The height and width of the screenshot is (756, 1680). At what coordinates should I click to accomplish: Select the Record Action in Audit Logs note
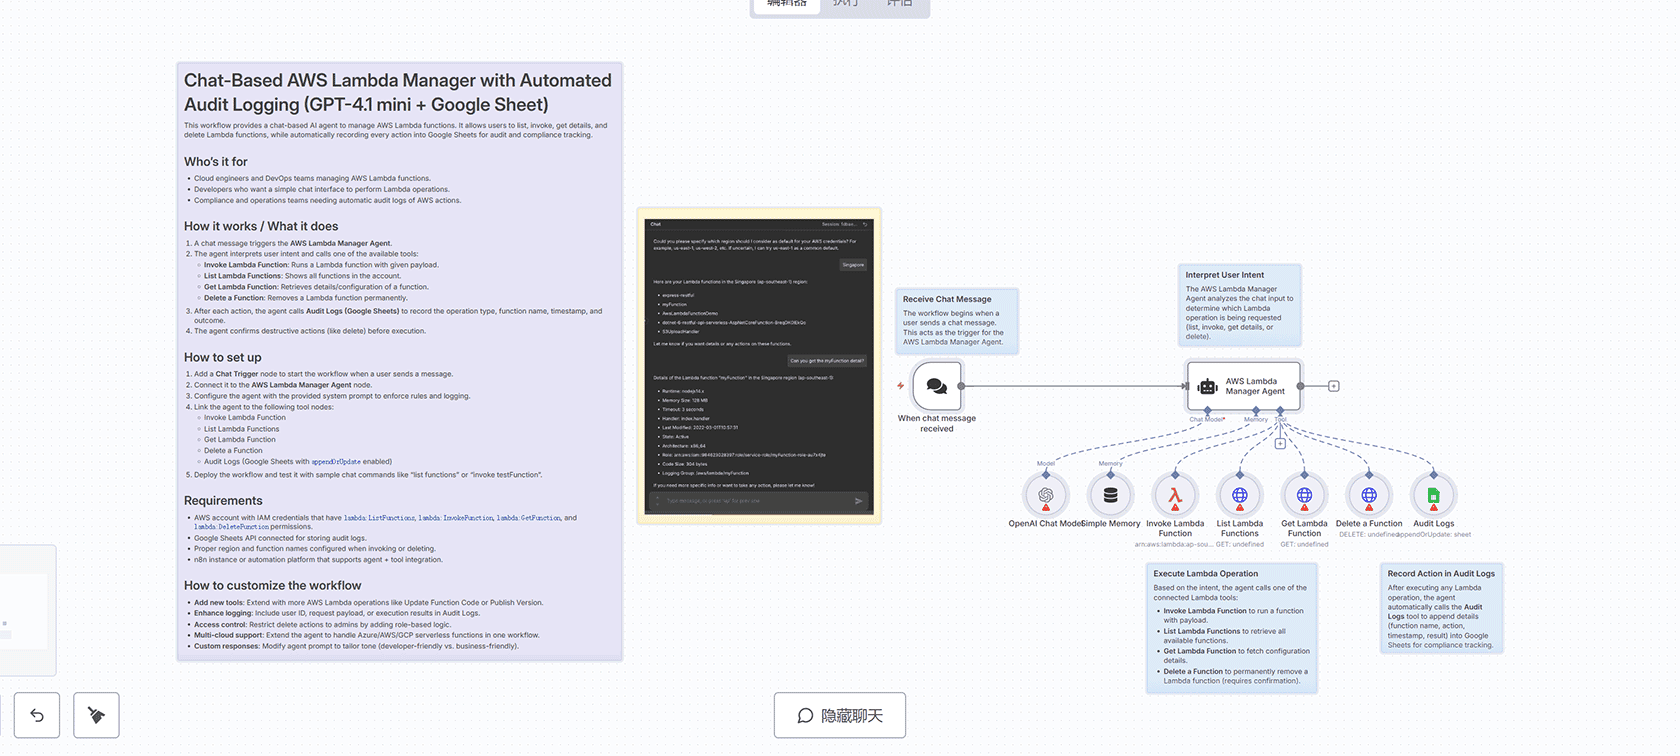point(1441,609)
